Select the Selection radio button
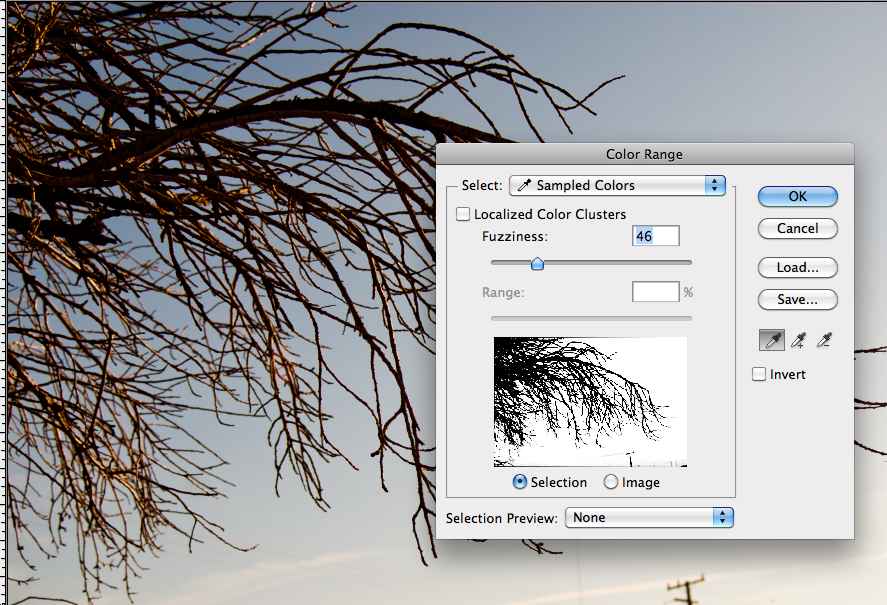The width and height of the screenshot is (887, 605). pyautogui.click(x=520, y=482)
